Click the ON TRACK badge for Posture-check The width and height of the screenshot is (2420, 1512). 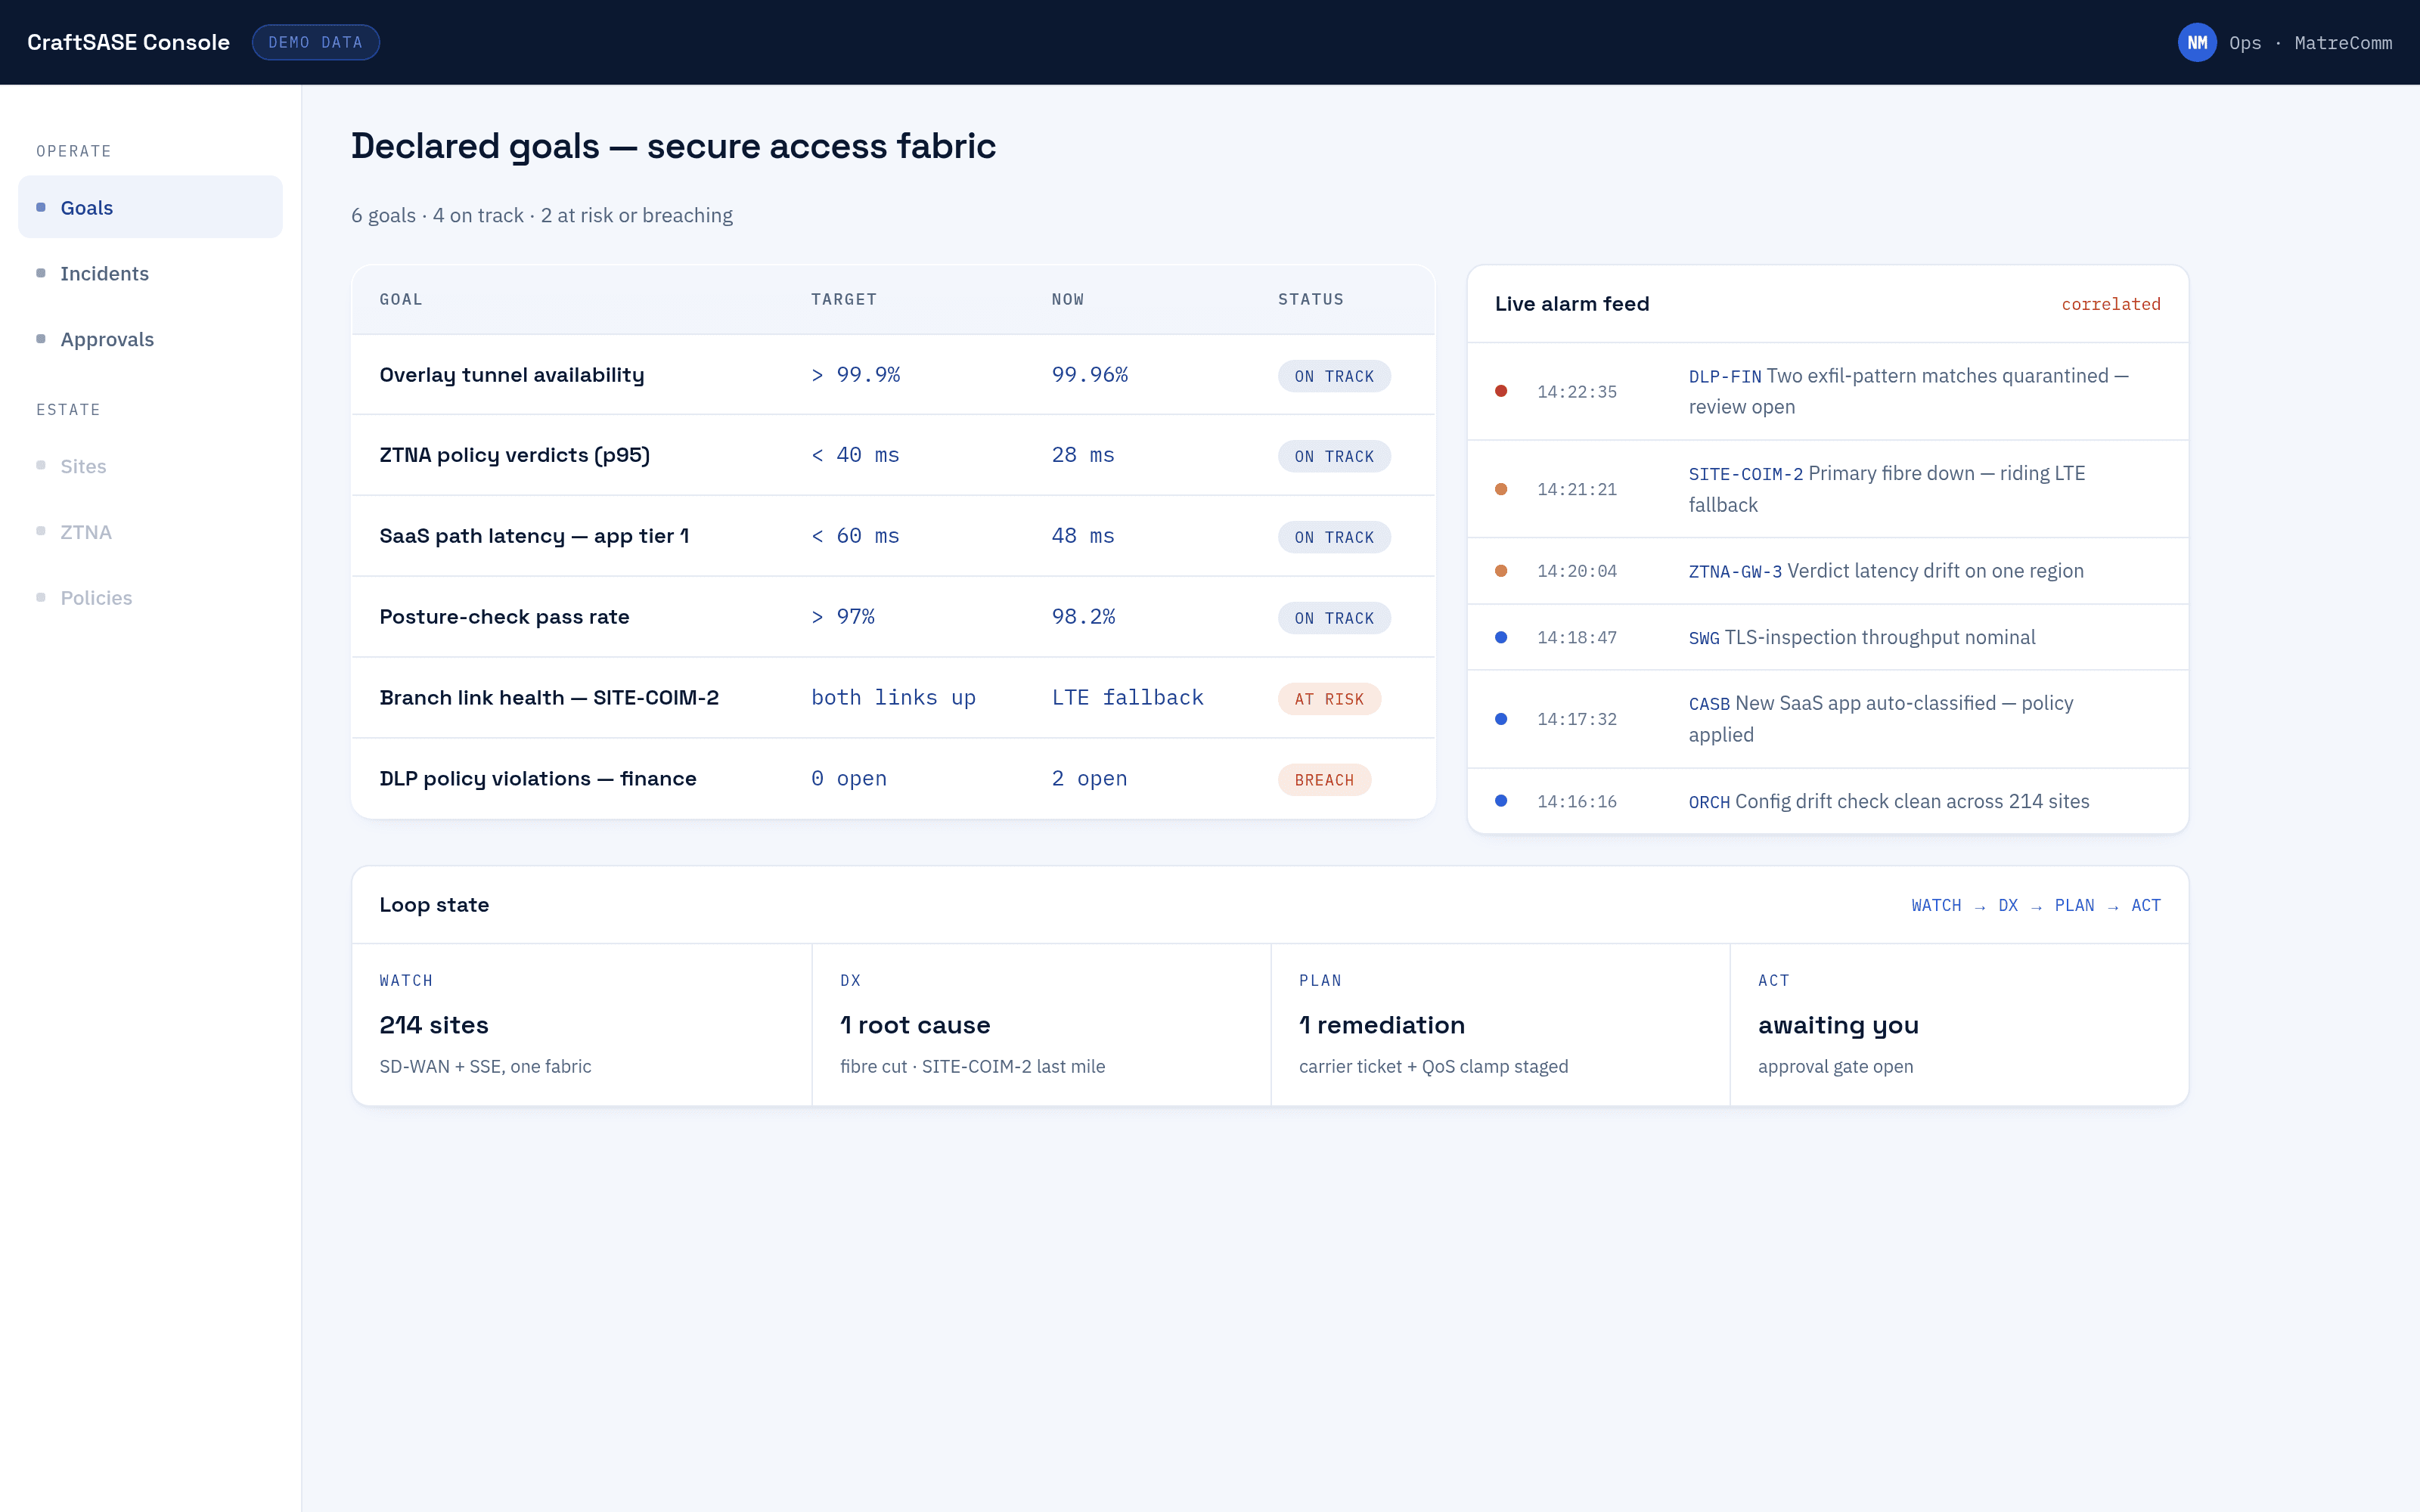tap(1334, 618)
